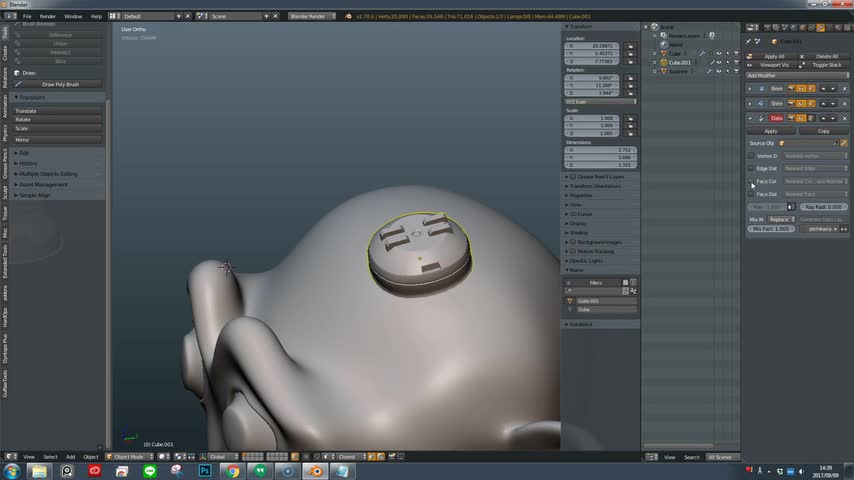Open the LINE app from the taskbar
854x480 pixels.
(x=150, y=471)
